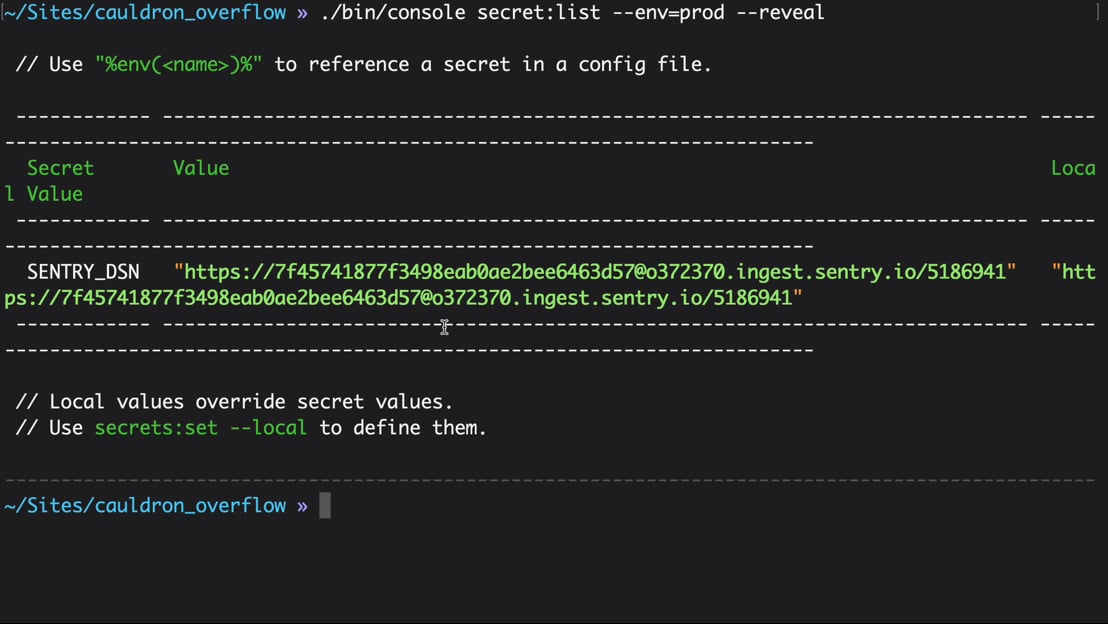Click the » prompt symbol on top line
This screenshot has width=1108, height=624.
click(302, 13)
